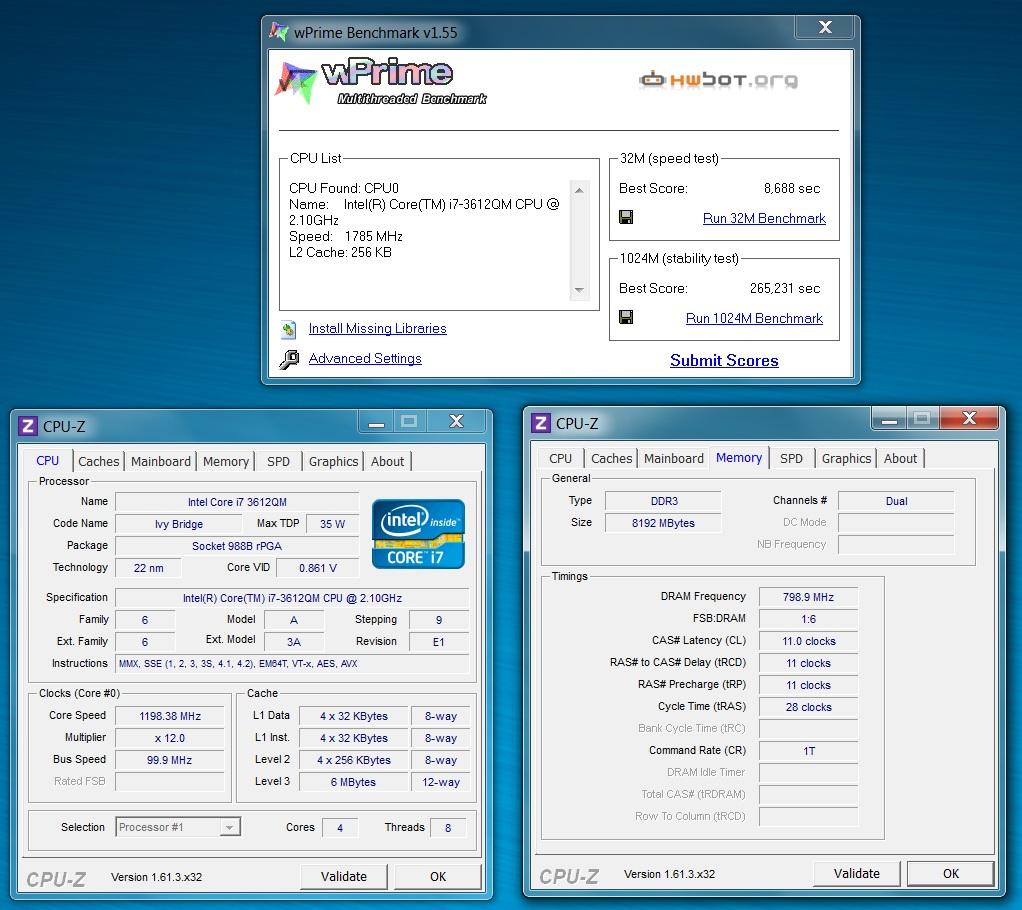
Task: Switch to Memory tab in the left CPU-Z window
Action: [x=226, y=462]
